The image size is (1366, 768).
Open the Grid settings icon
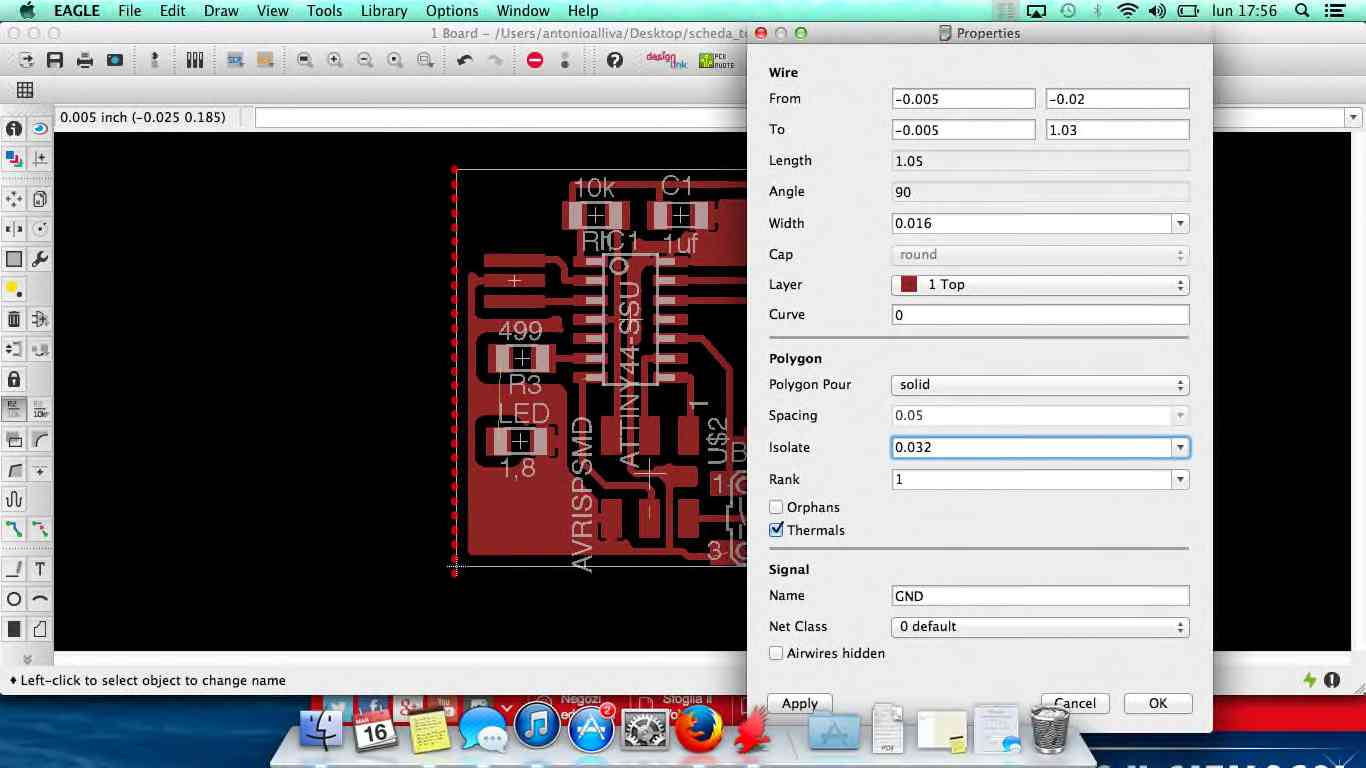click(x=25, y=90)
